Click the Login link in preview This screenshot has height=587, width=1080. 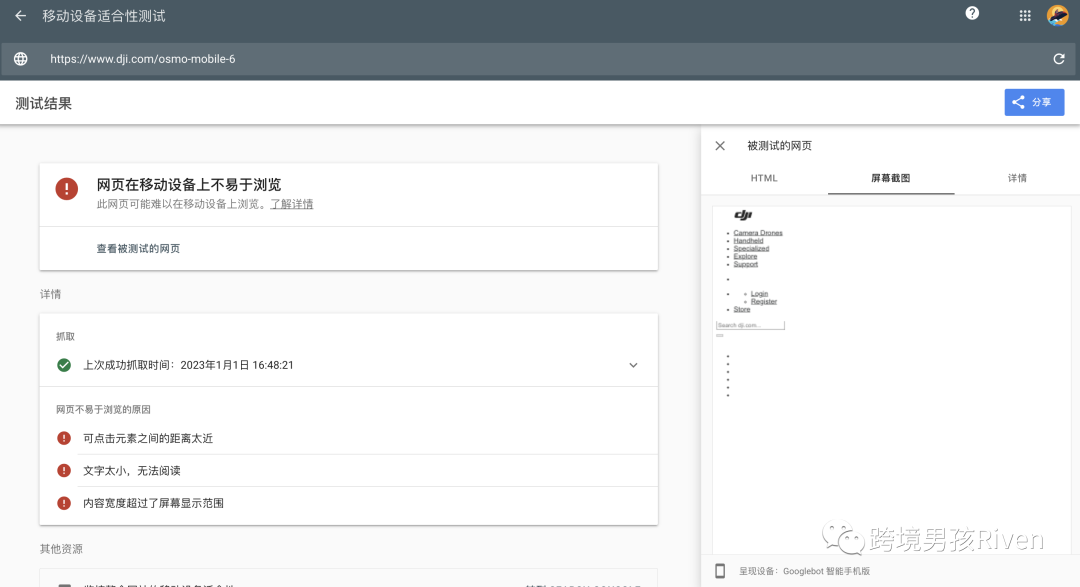pyautogui.click(x=759, y=294)
